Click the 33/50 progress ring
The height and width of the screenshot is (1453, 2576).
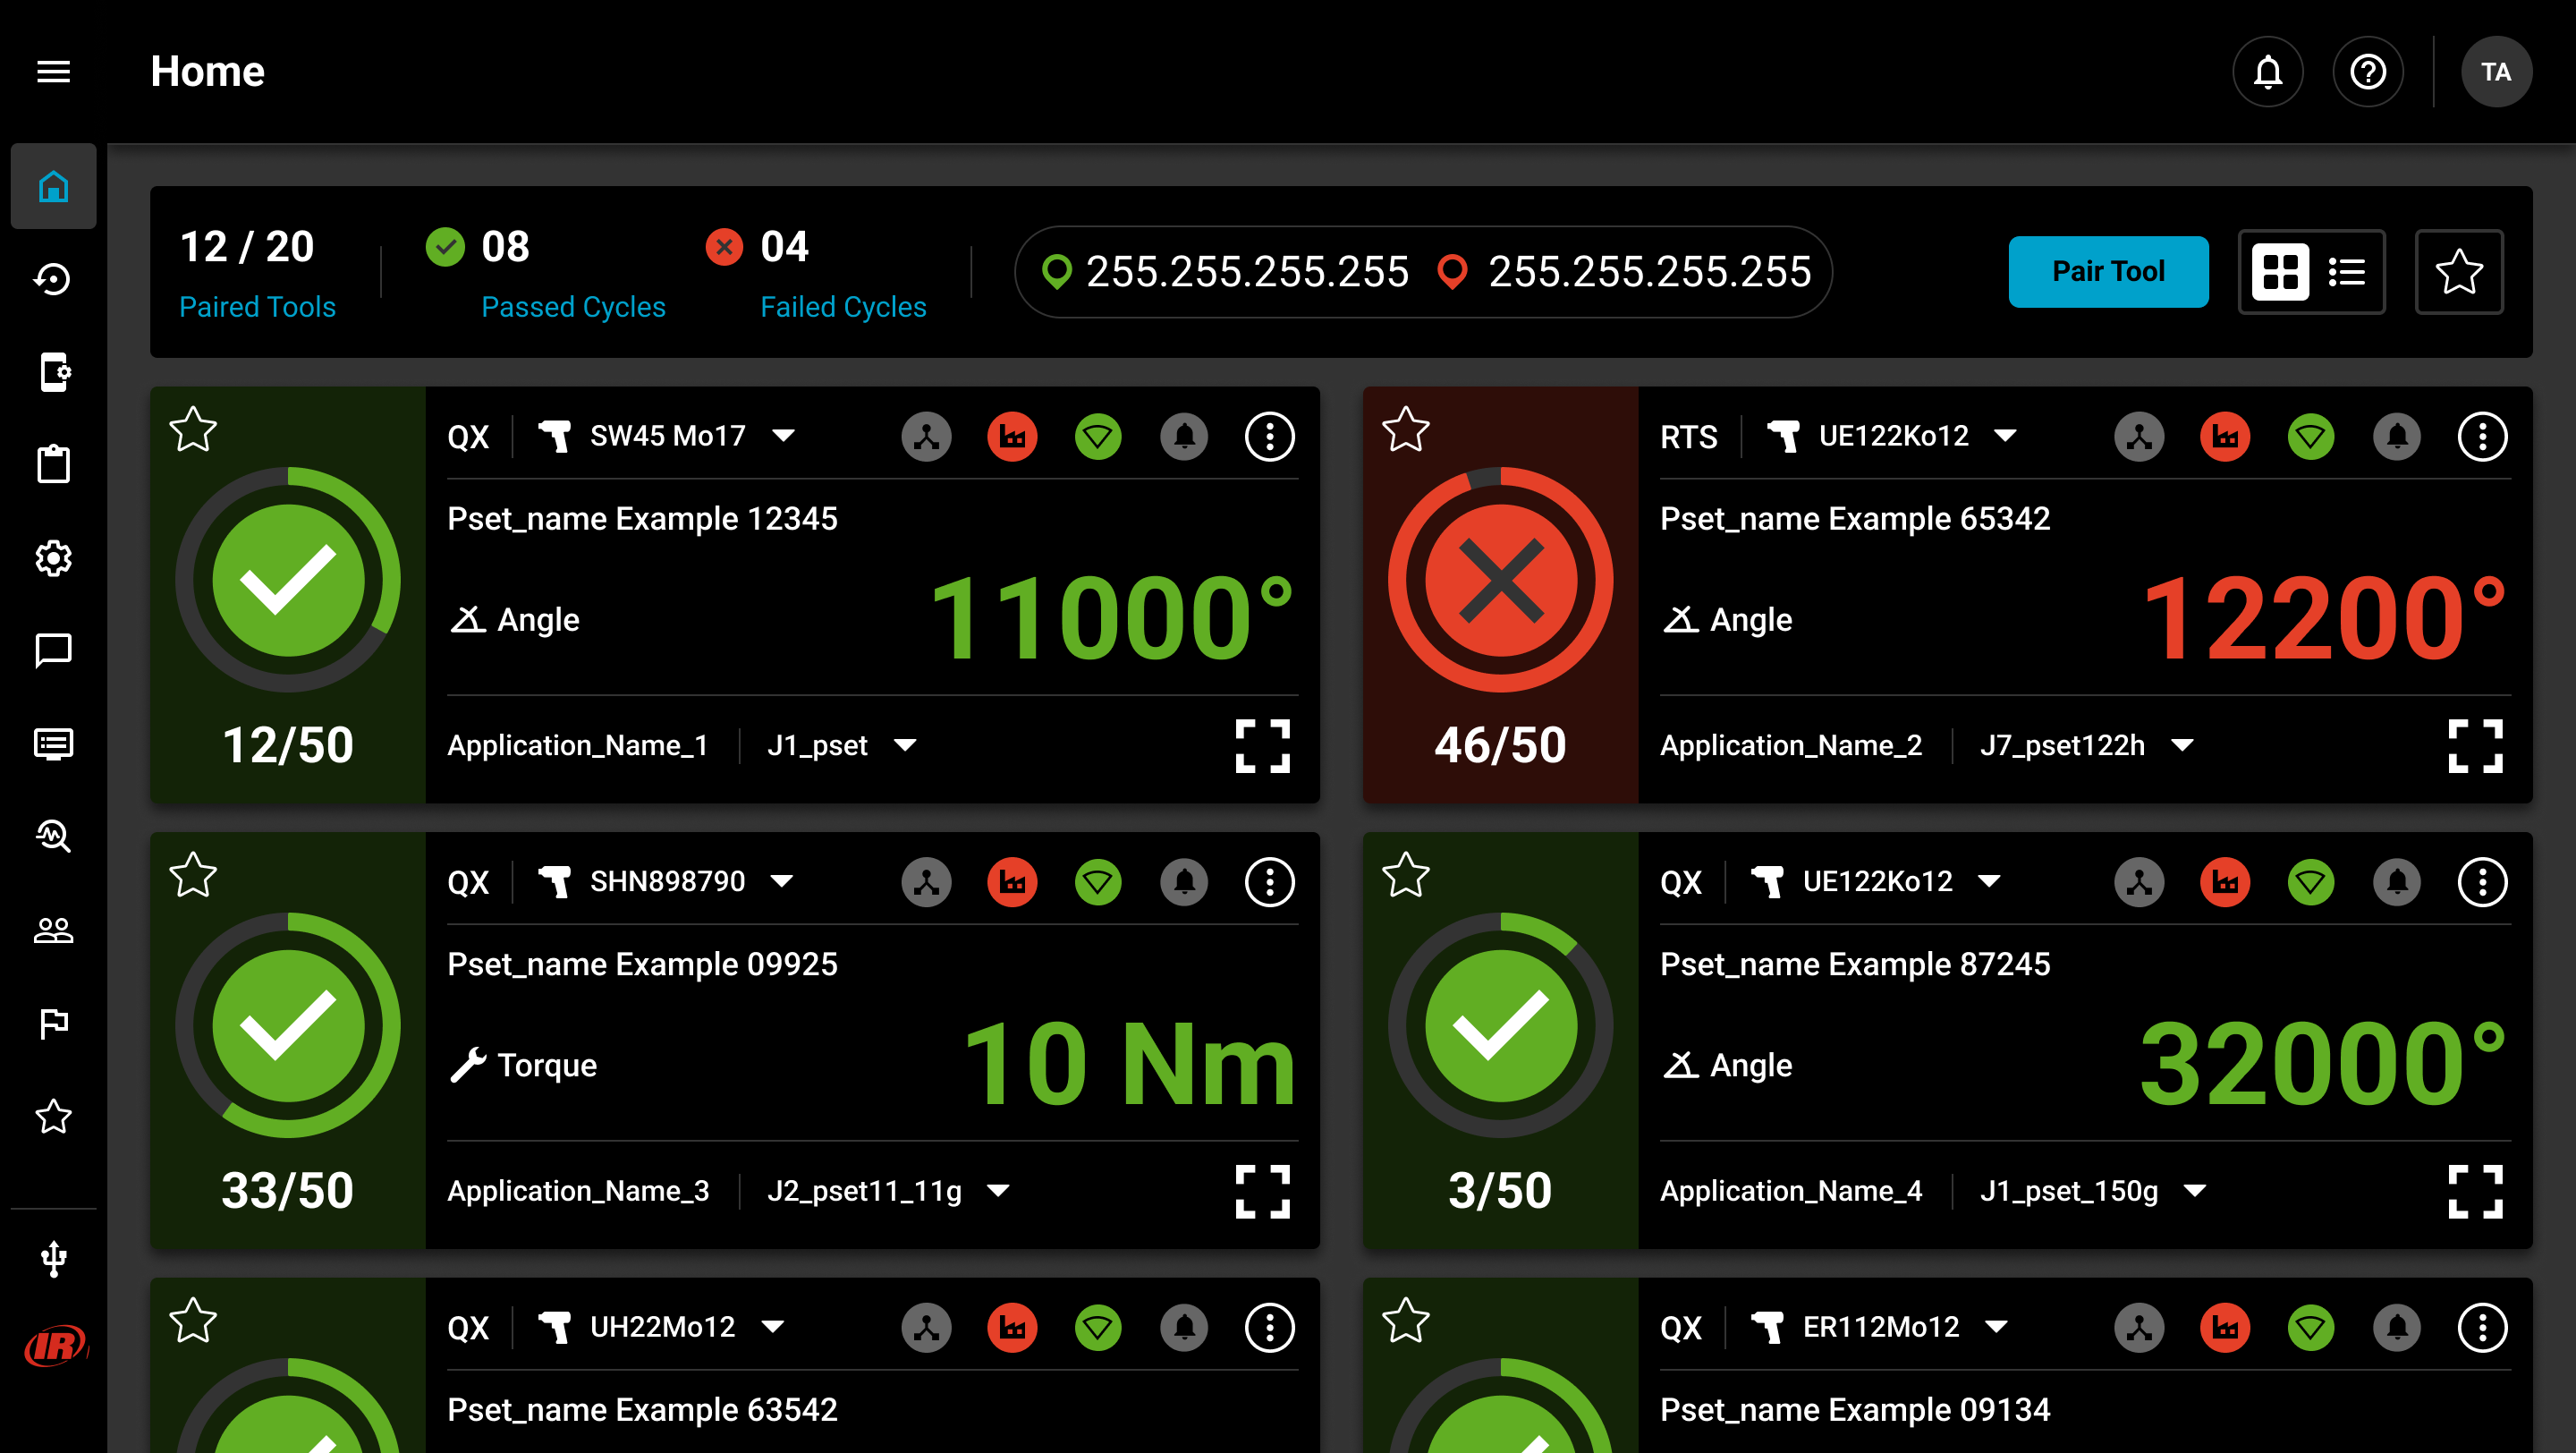[288, 1025]
